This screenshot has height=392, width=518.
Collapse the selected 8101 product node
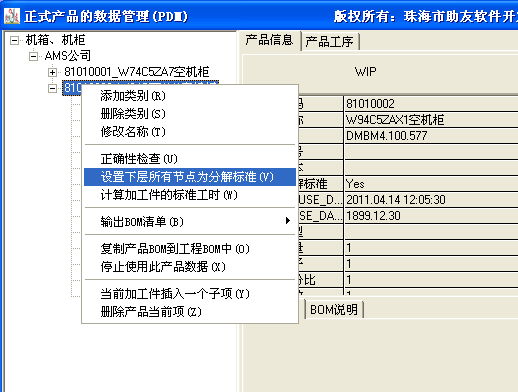tap(52, 88)
